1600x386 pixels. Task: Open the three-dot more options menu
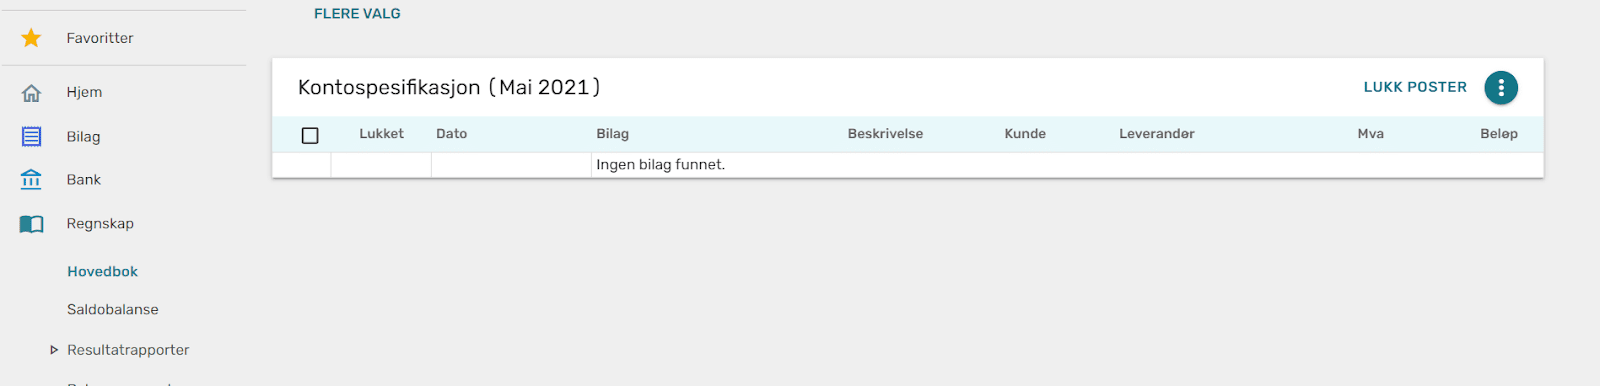point(1500,88)
